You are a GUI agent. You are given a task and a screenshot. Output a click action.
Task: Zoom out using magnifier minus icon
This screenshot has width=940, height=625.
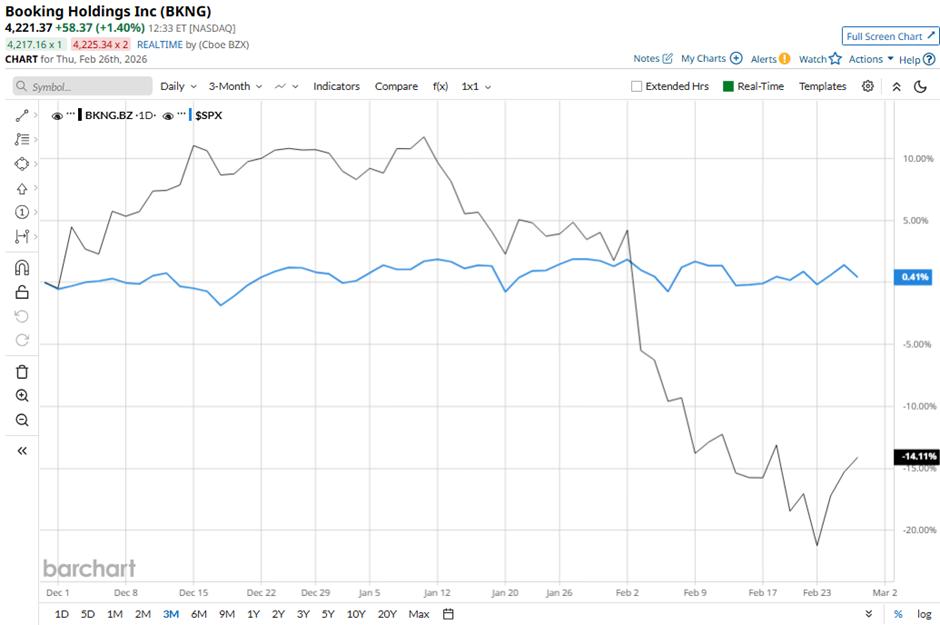coord(22,420)
